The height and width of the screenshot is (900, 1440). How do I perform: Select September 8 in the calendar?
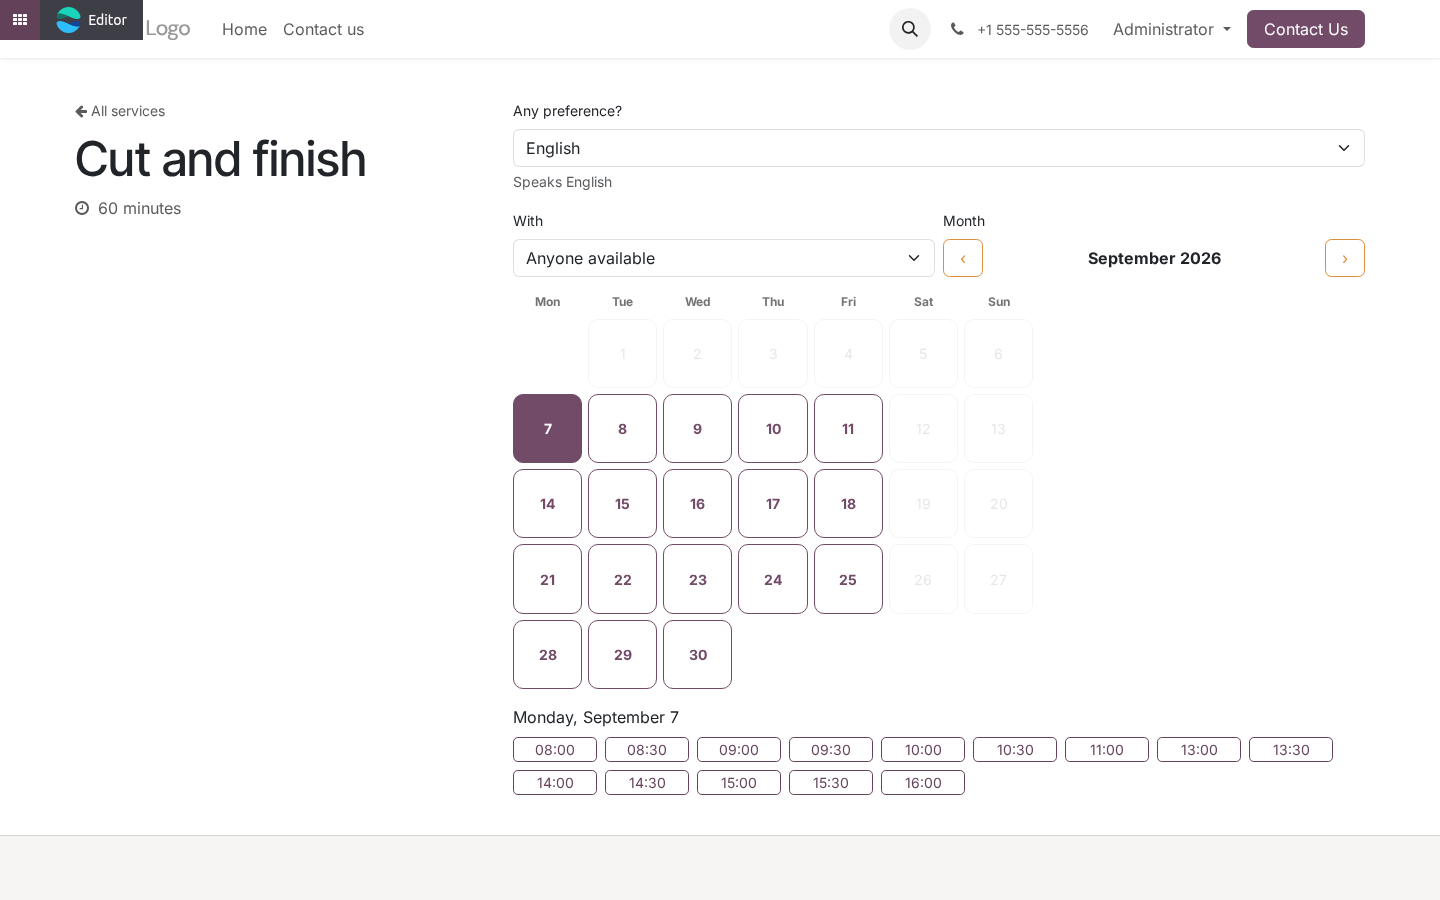coord(622,428)
